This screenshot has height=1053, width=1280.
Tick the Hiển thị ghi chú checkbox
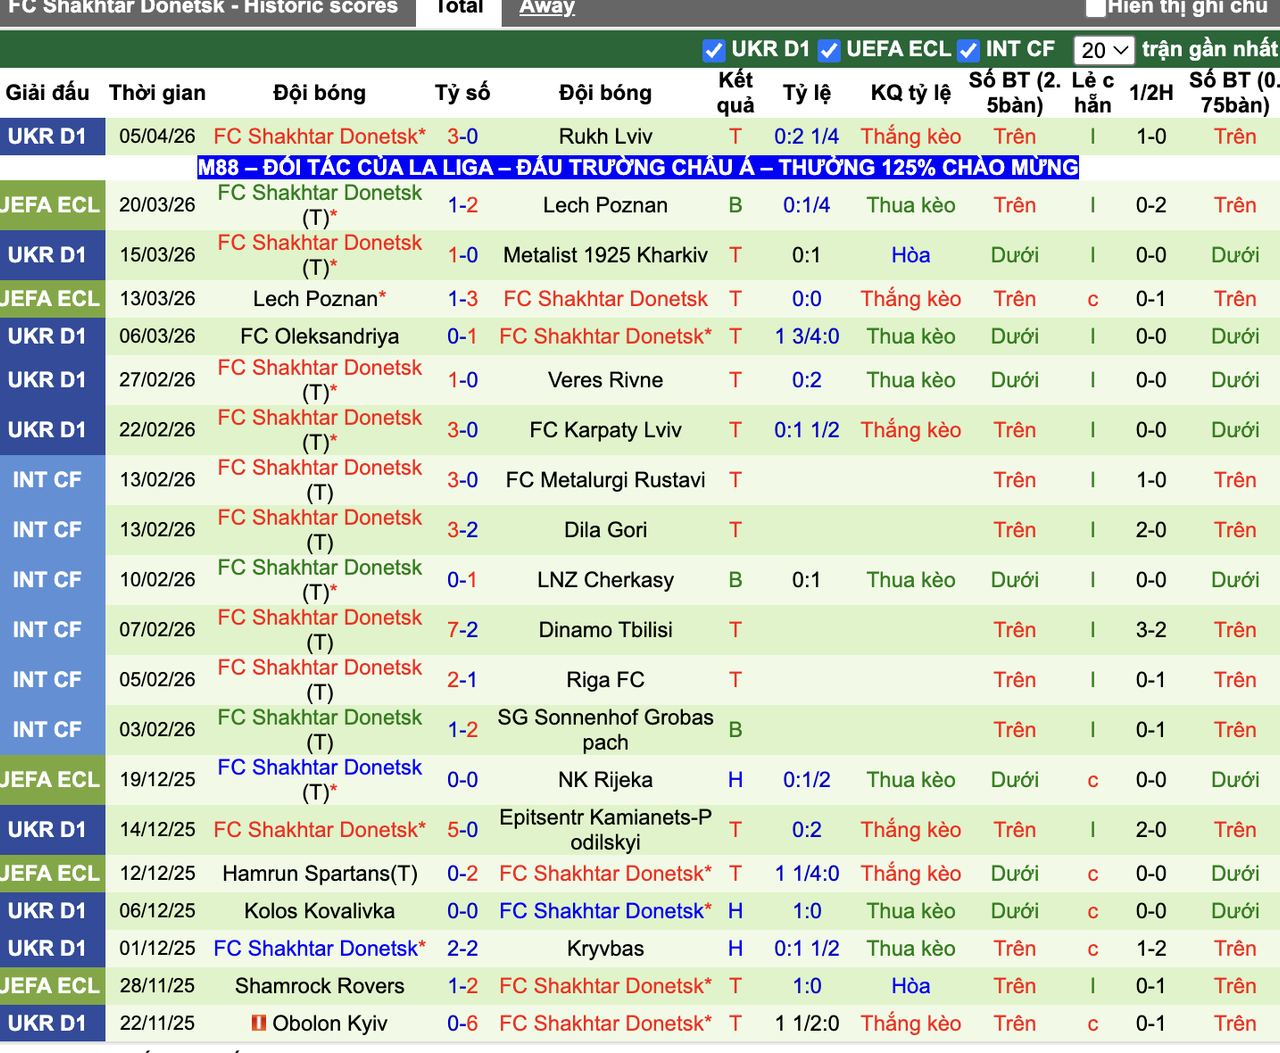click(1096, 8)
